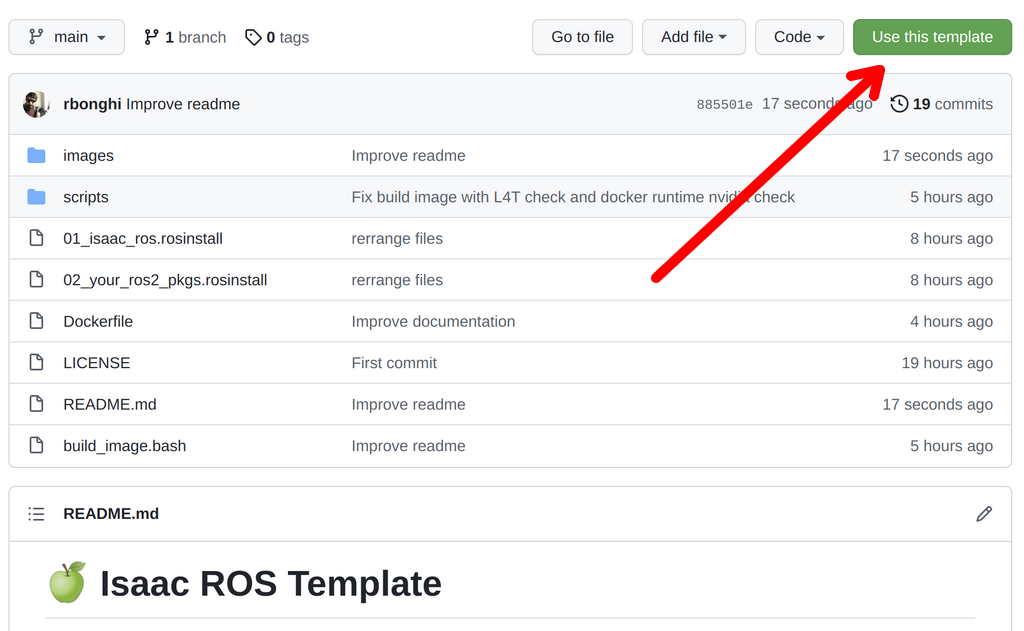Image resolution: width=1024 pixels, height=631 pixels.
Task: Click the README table of contents icon
Action: coord(37,514)
